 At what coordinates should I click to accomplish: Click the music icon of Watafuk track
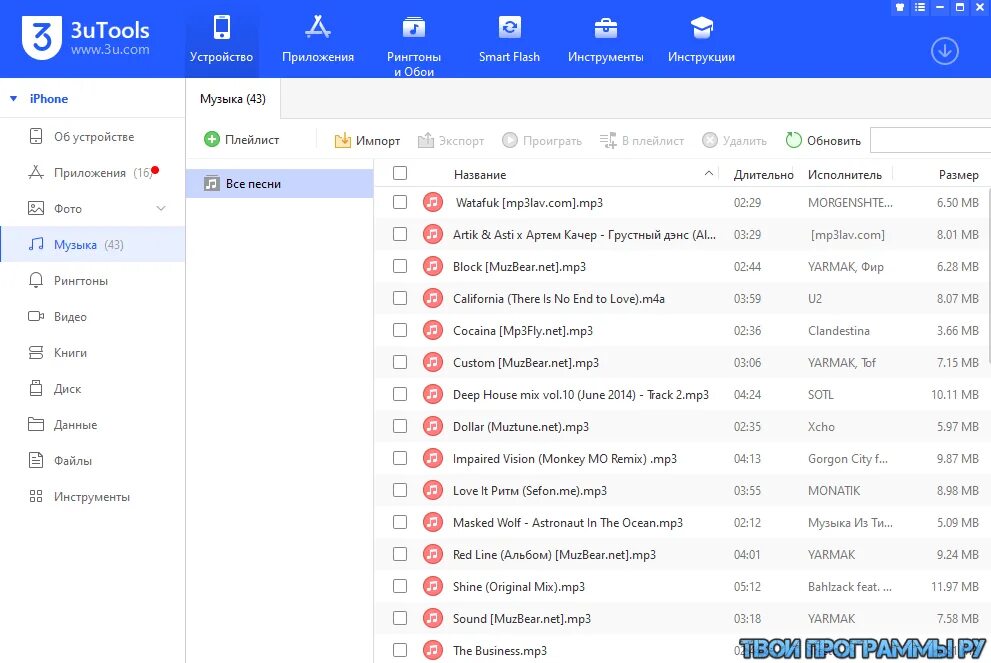[x=432, y=202]
